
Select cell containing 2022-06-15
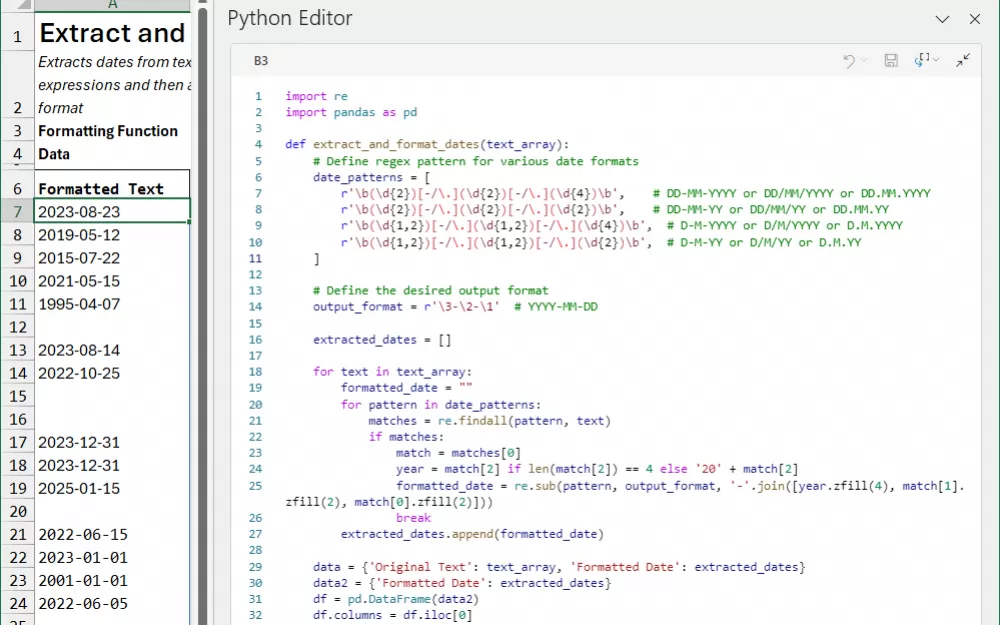point(112,534)
